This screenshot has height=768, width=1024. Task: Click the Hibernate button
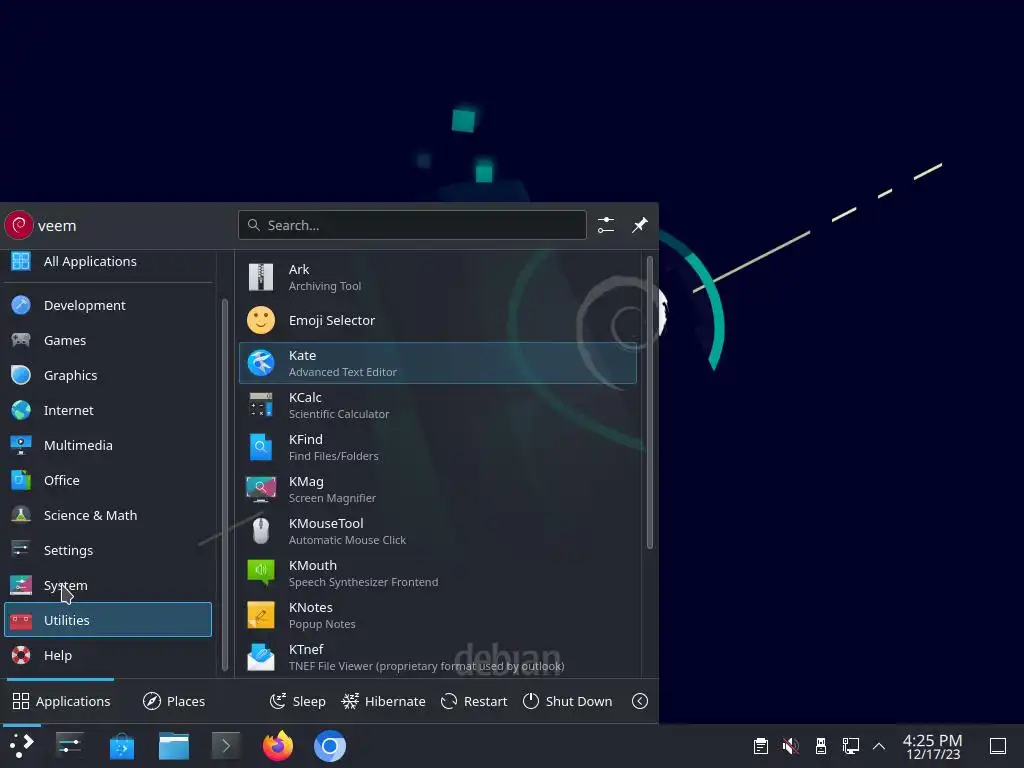pos(383,701)
